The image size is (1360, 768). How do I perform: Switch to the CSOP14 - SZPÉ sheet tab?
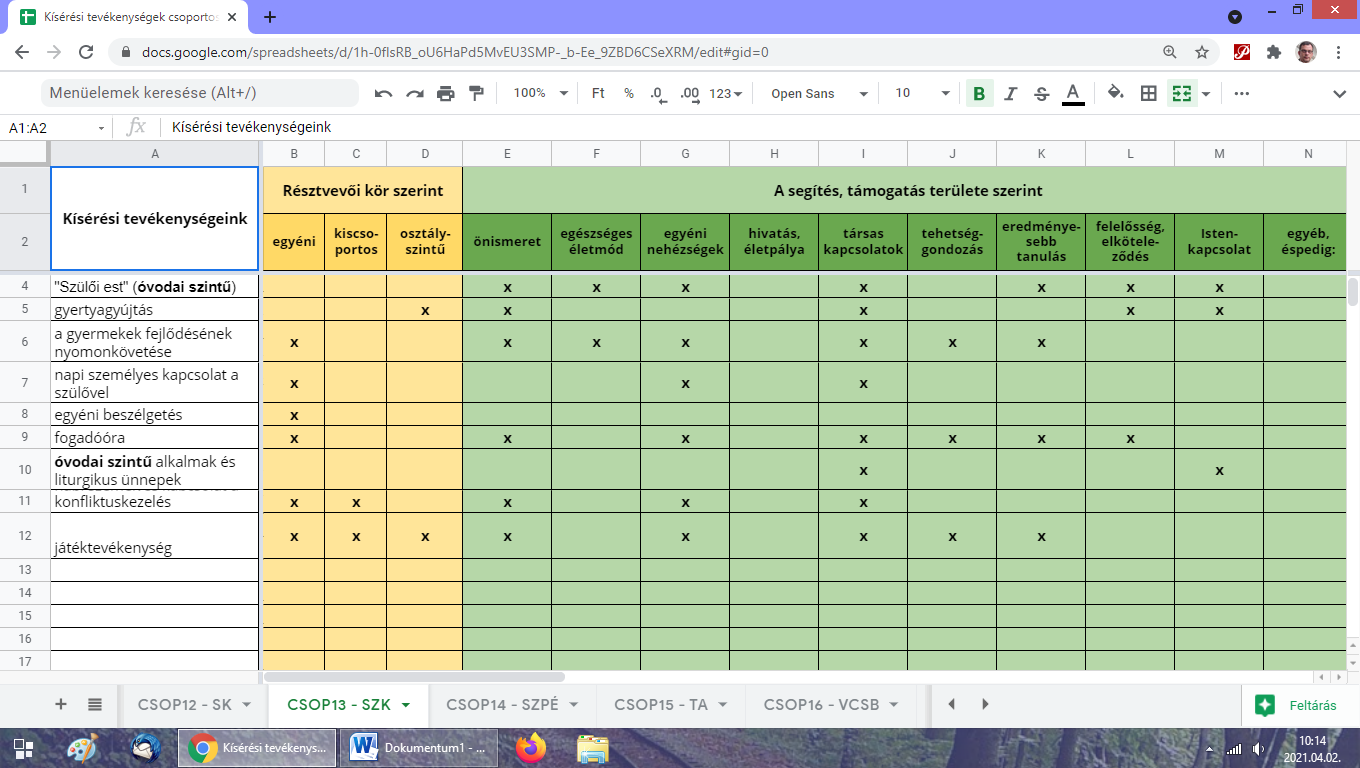502,704
